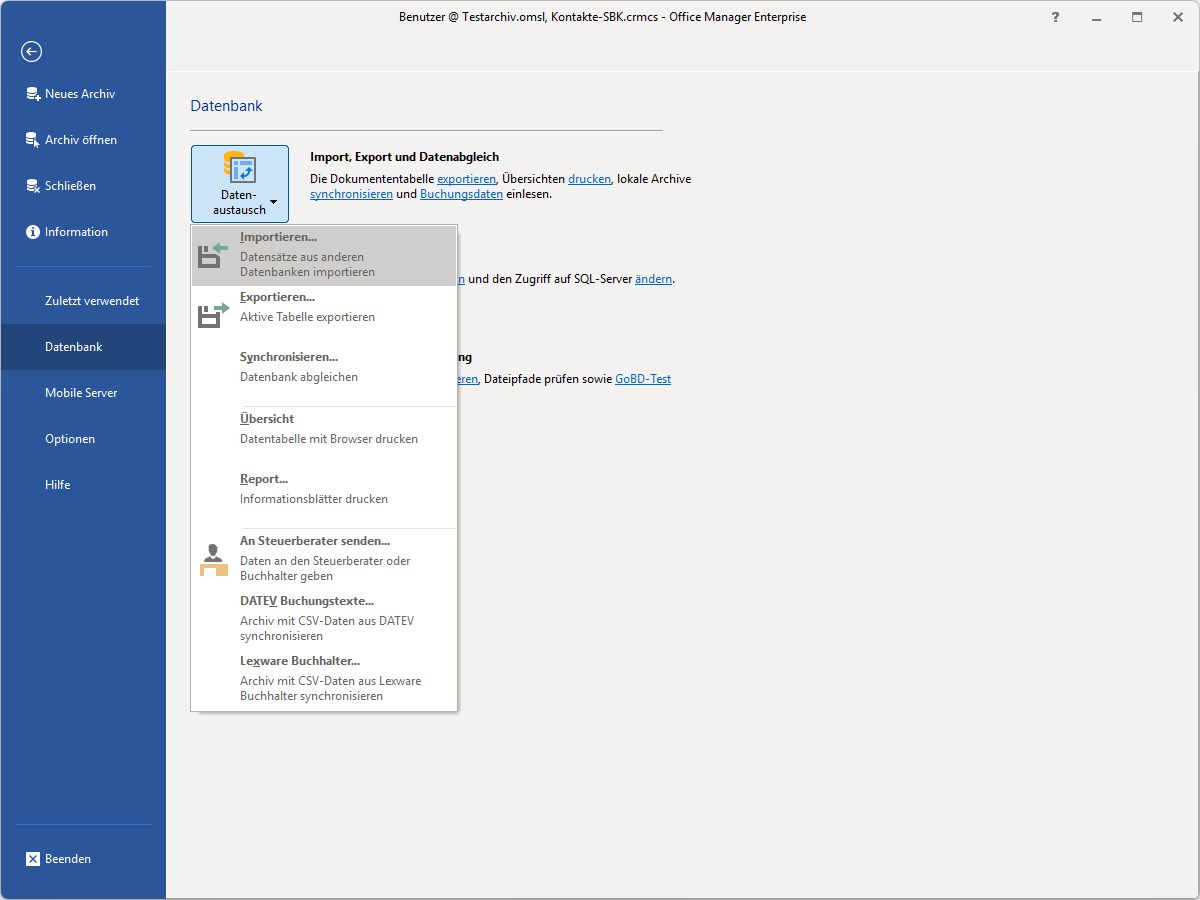Click the Buchungsdaten link
This screenshot has height=900, width=1200.
(461, 194)
